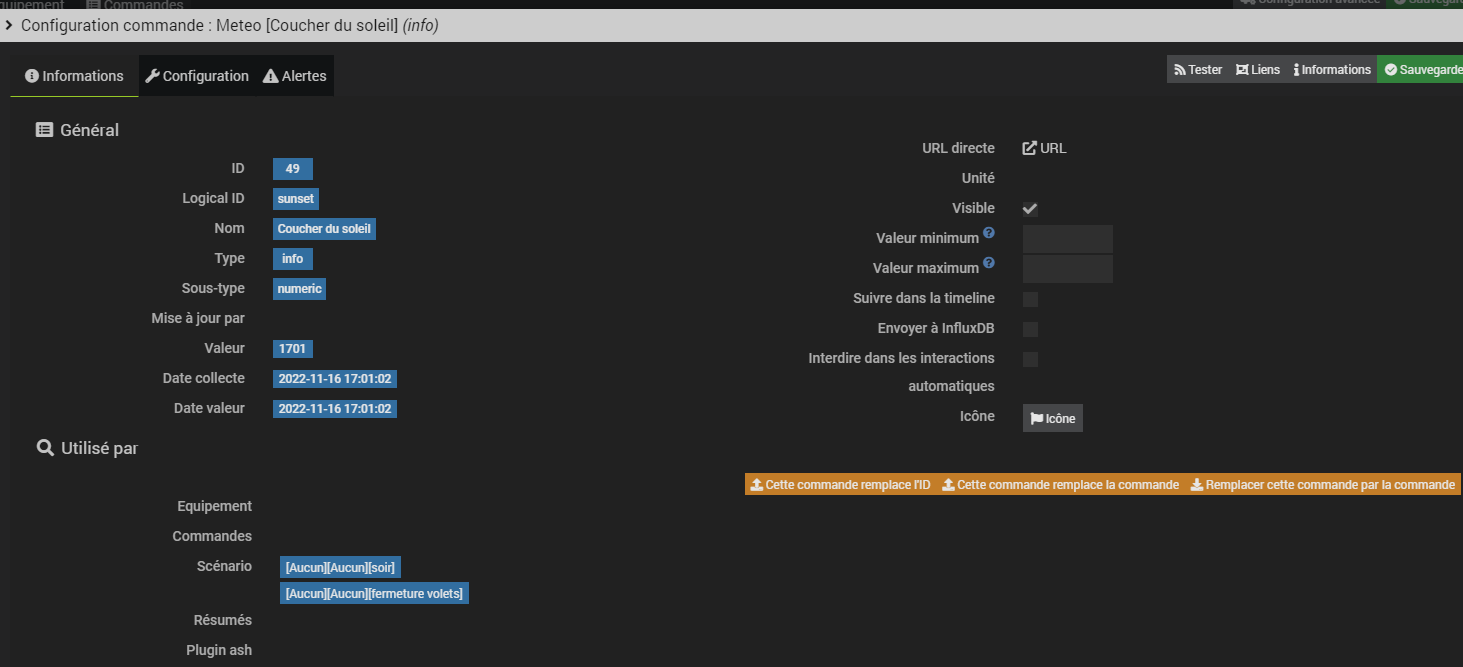1463x667 pixels.
Task: Open scenario [Aucun][Aucun][soir]
Action: click(340, 568)
